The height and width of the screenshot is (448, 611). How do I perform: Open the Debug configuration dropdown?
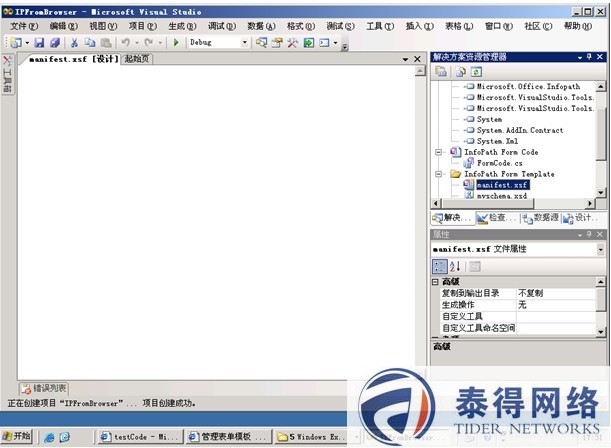[x=245, y=42]
